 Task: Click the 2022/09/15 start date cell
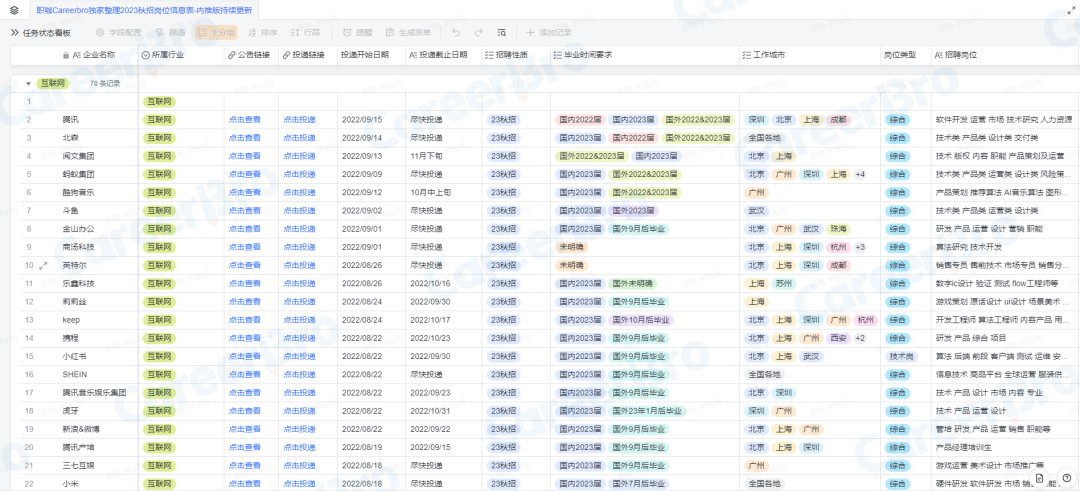click(371, 119)
